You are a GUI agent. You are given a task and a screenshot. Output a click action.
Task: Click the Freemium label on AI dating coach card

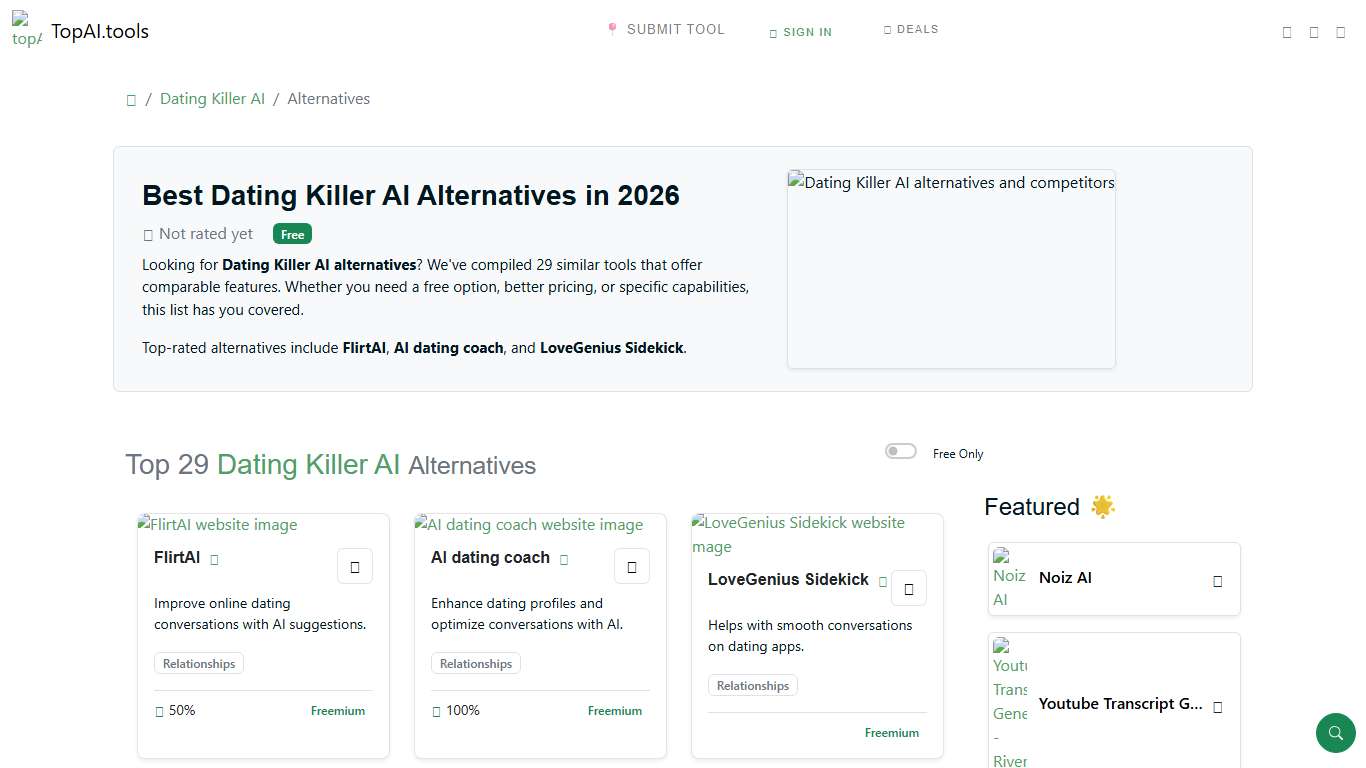click(x=614, y=710)
